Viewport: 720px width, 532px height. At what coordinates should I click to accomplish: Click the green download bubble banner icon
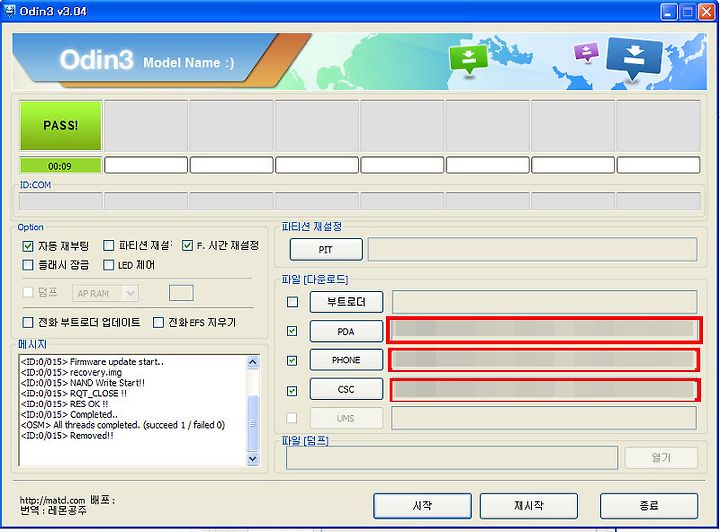(x=468, y=59)
